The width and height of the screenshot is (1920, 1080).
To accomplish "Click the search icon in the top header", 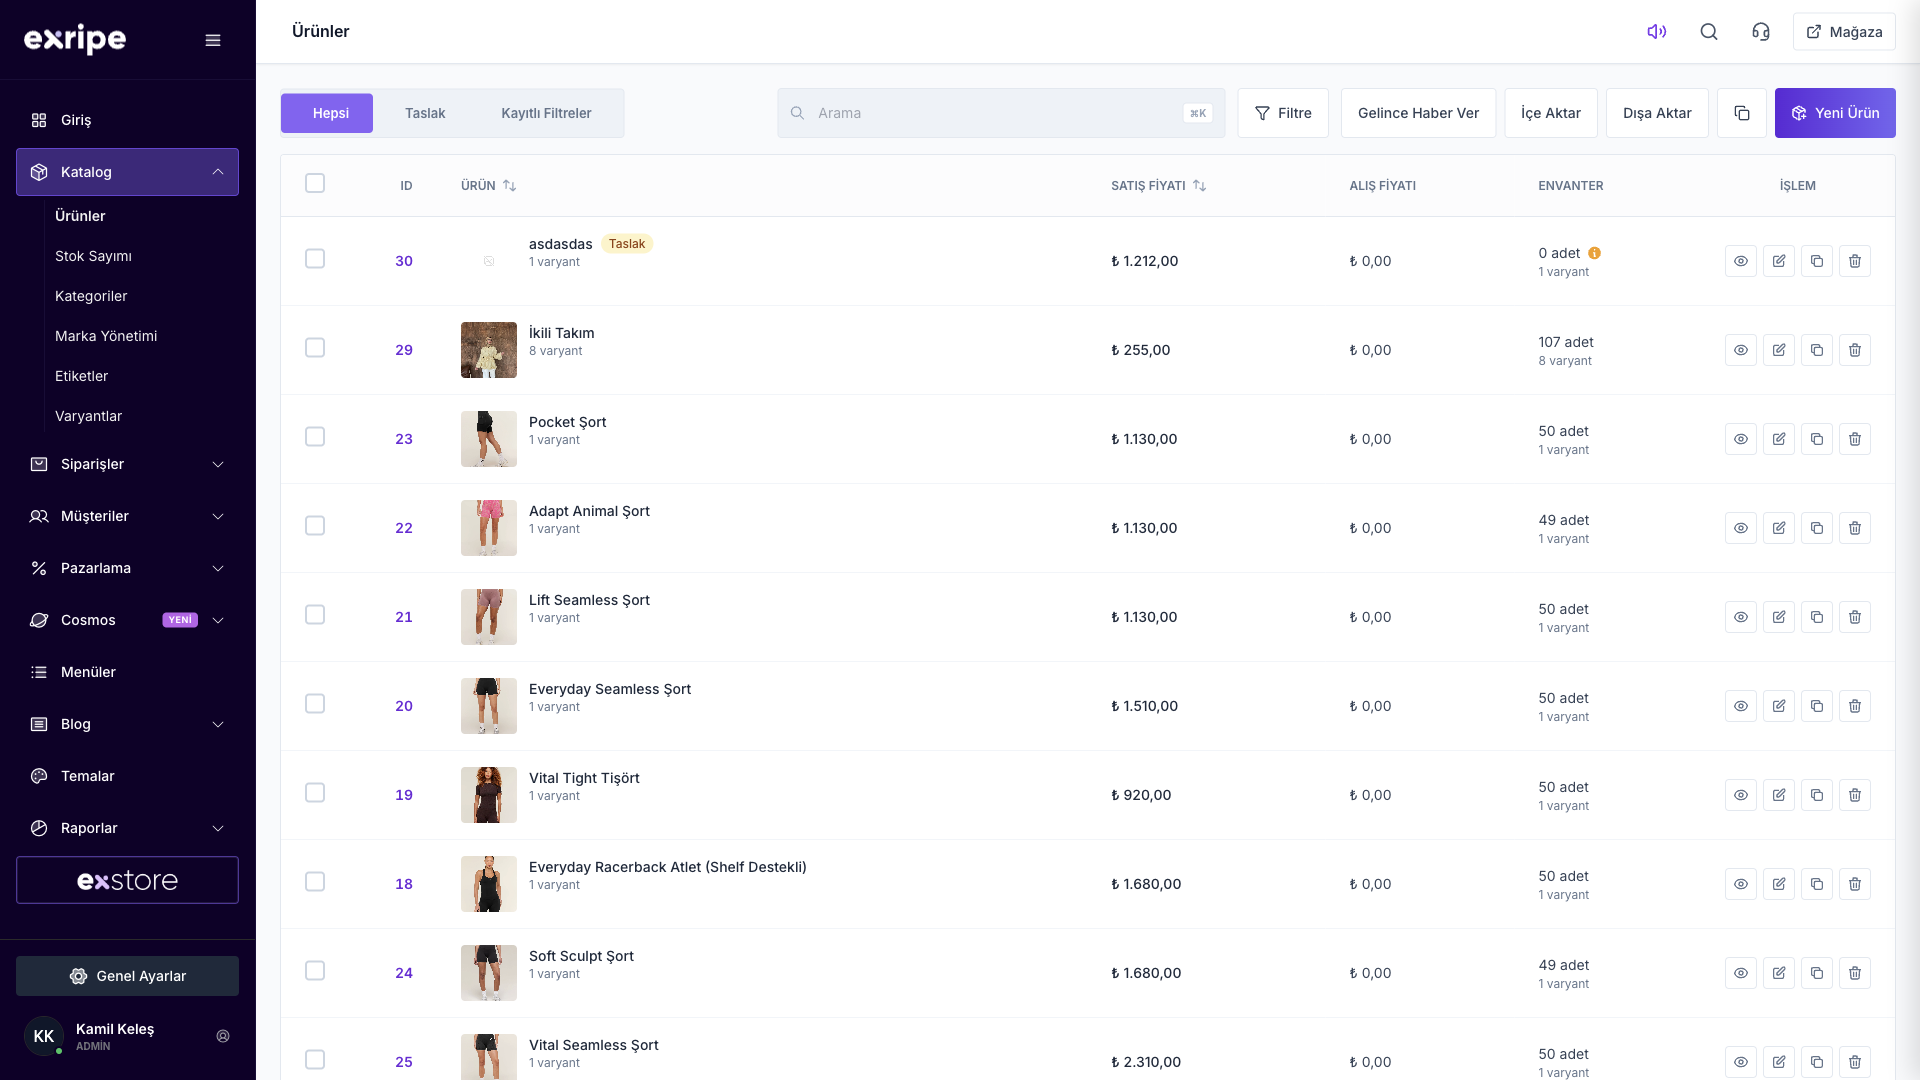I will point(1709,32).
